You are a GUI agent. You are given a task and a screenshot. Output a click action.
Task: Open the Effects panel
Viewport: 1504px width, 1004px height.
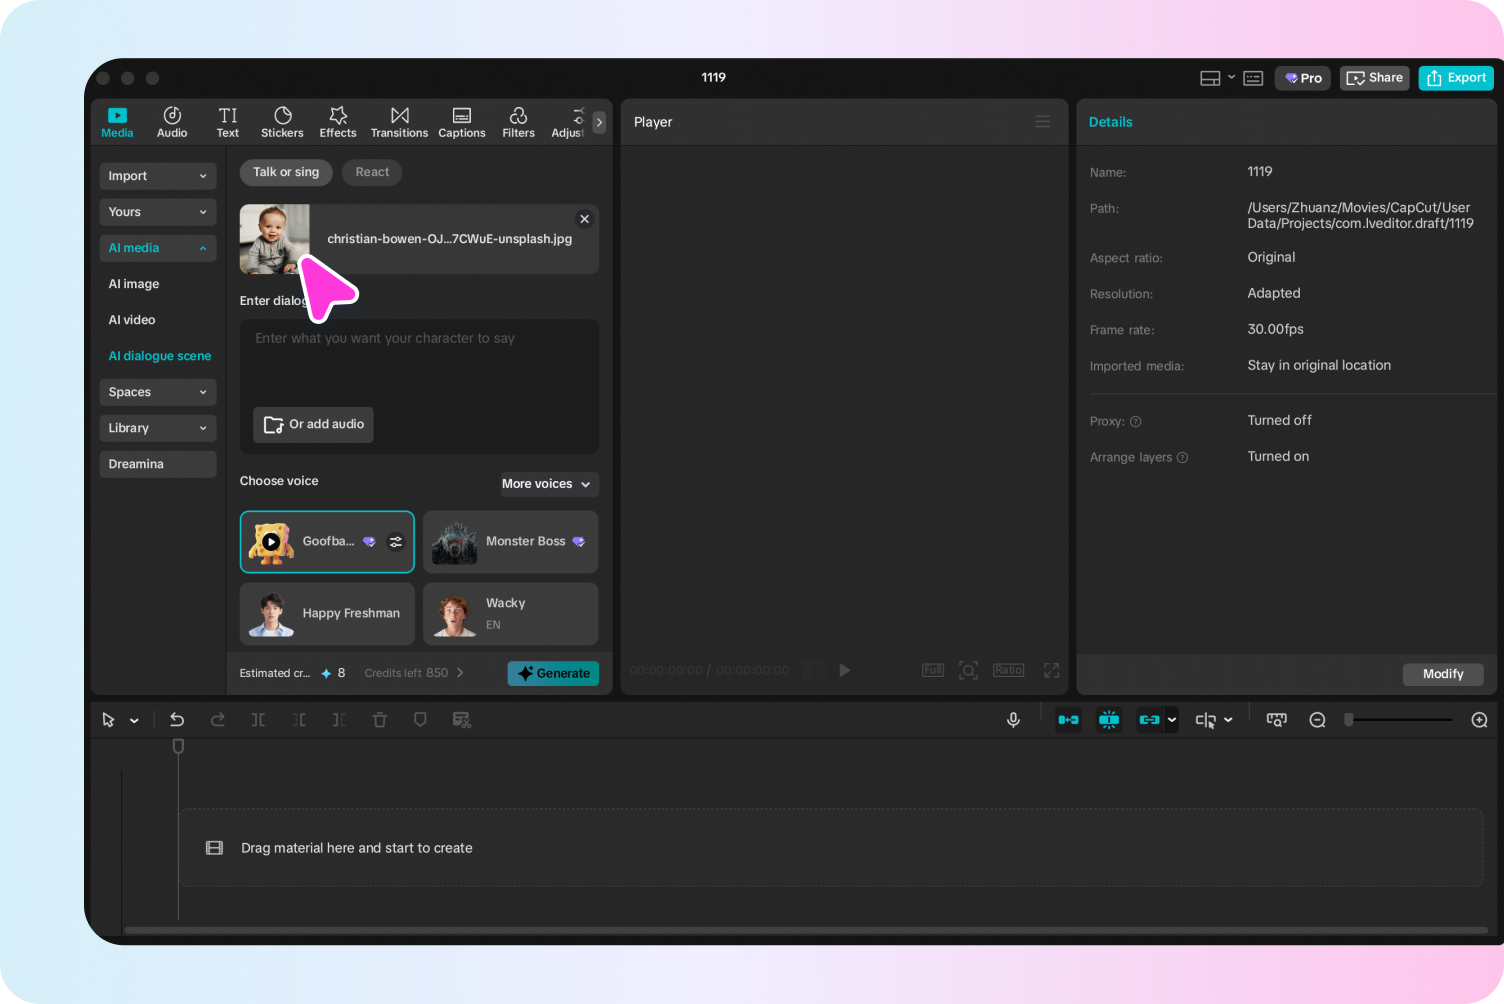(337, 121)
